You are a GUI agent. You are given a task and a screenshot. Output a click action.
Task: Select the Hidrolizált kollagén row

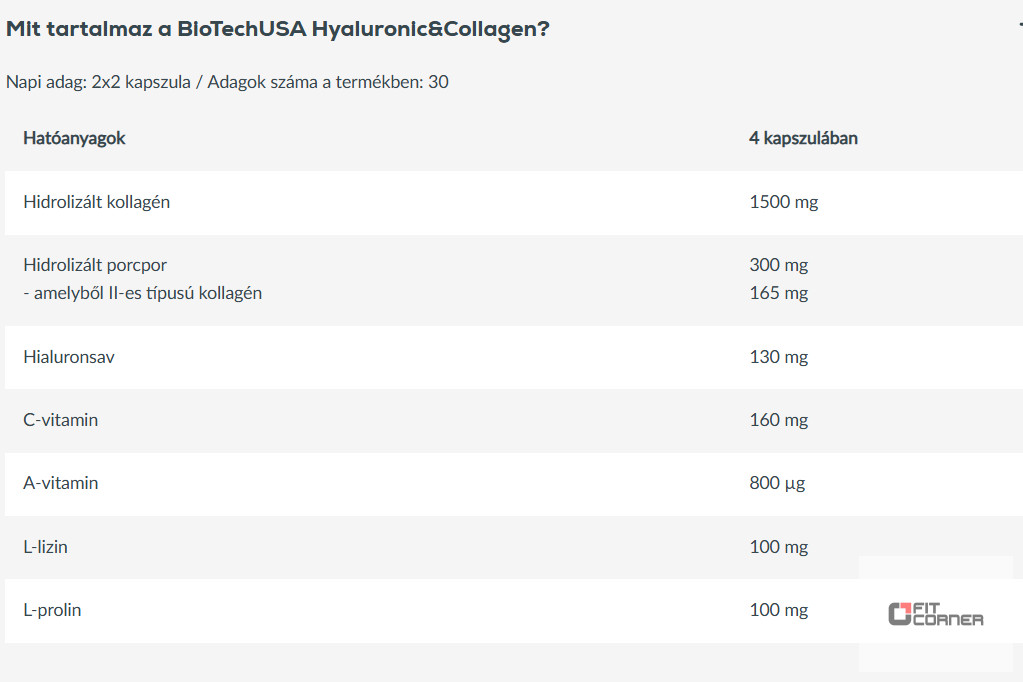[x=514, y=202]
